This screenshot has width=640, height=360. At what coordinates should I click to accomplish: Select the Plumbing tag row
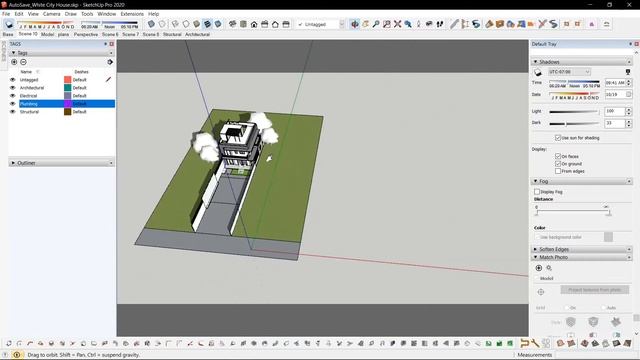[62, 104]
